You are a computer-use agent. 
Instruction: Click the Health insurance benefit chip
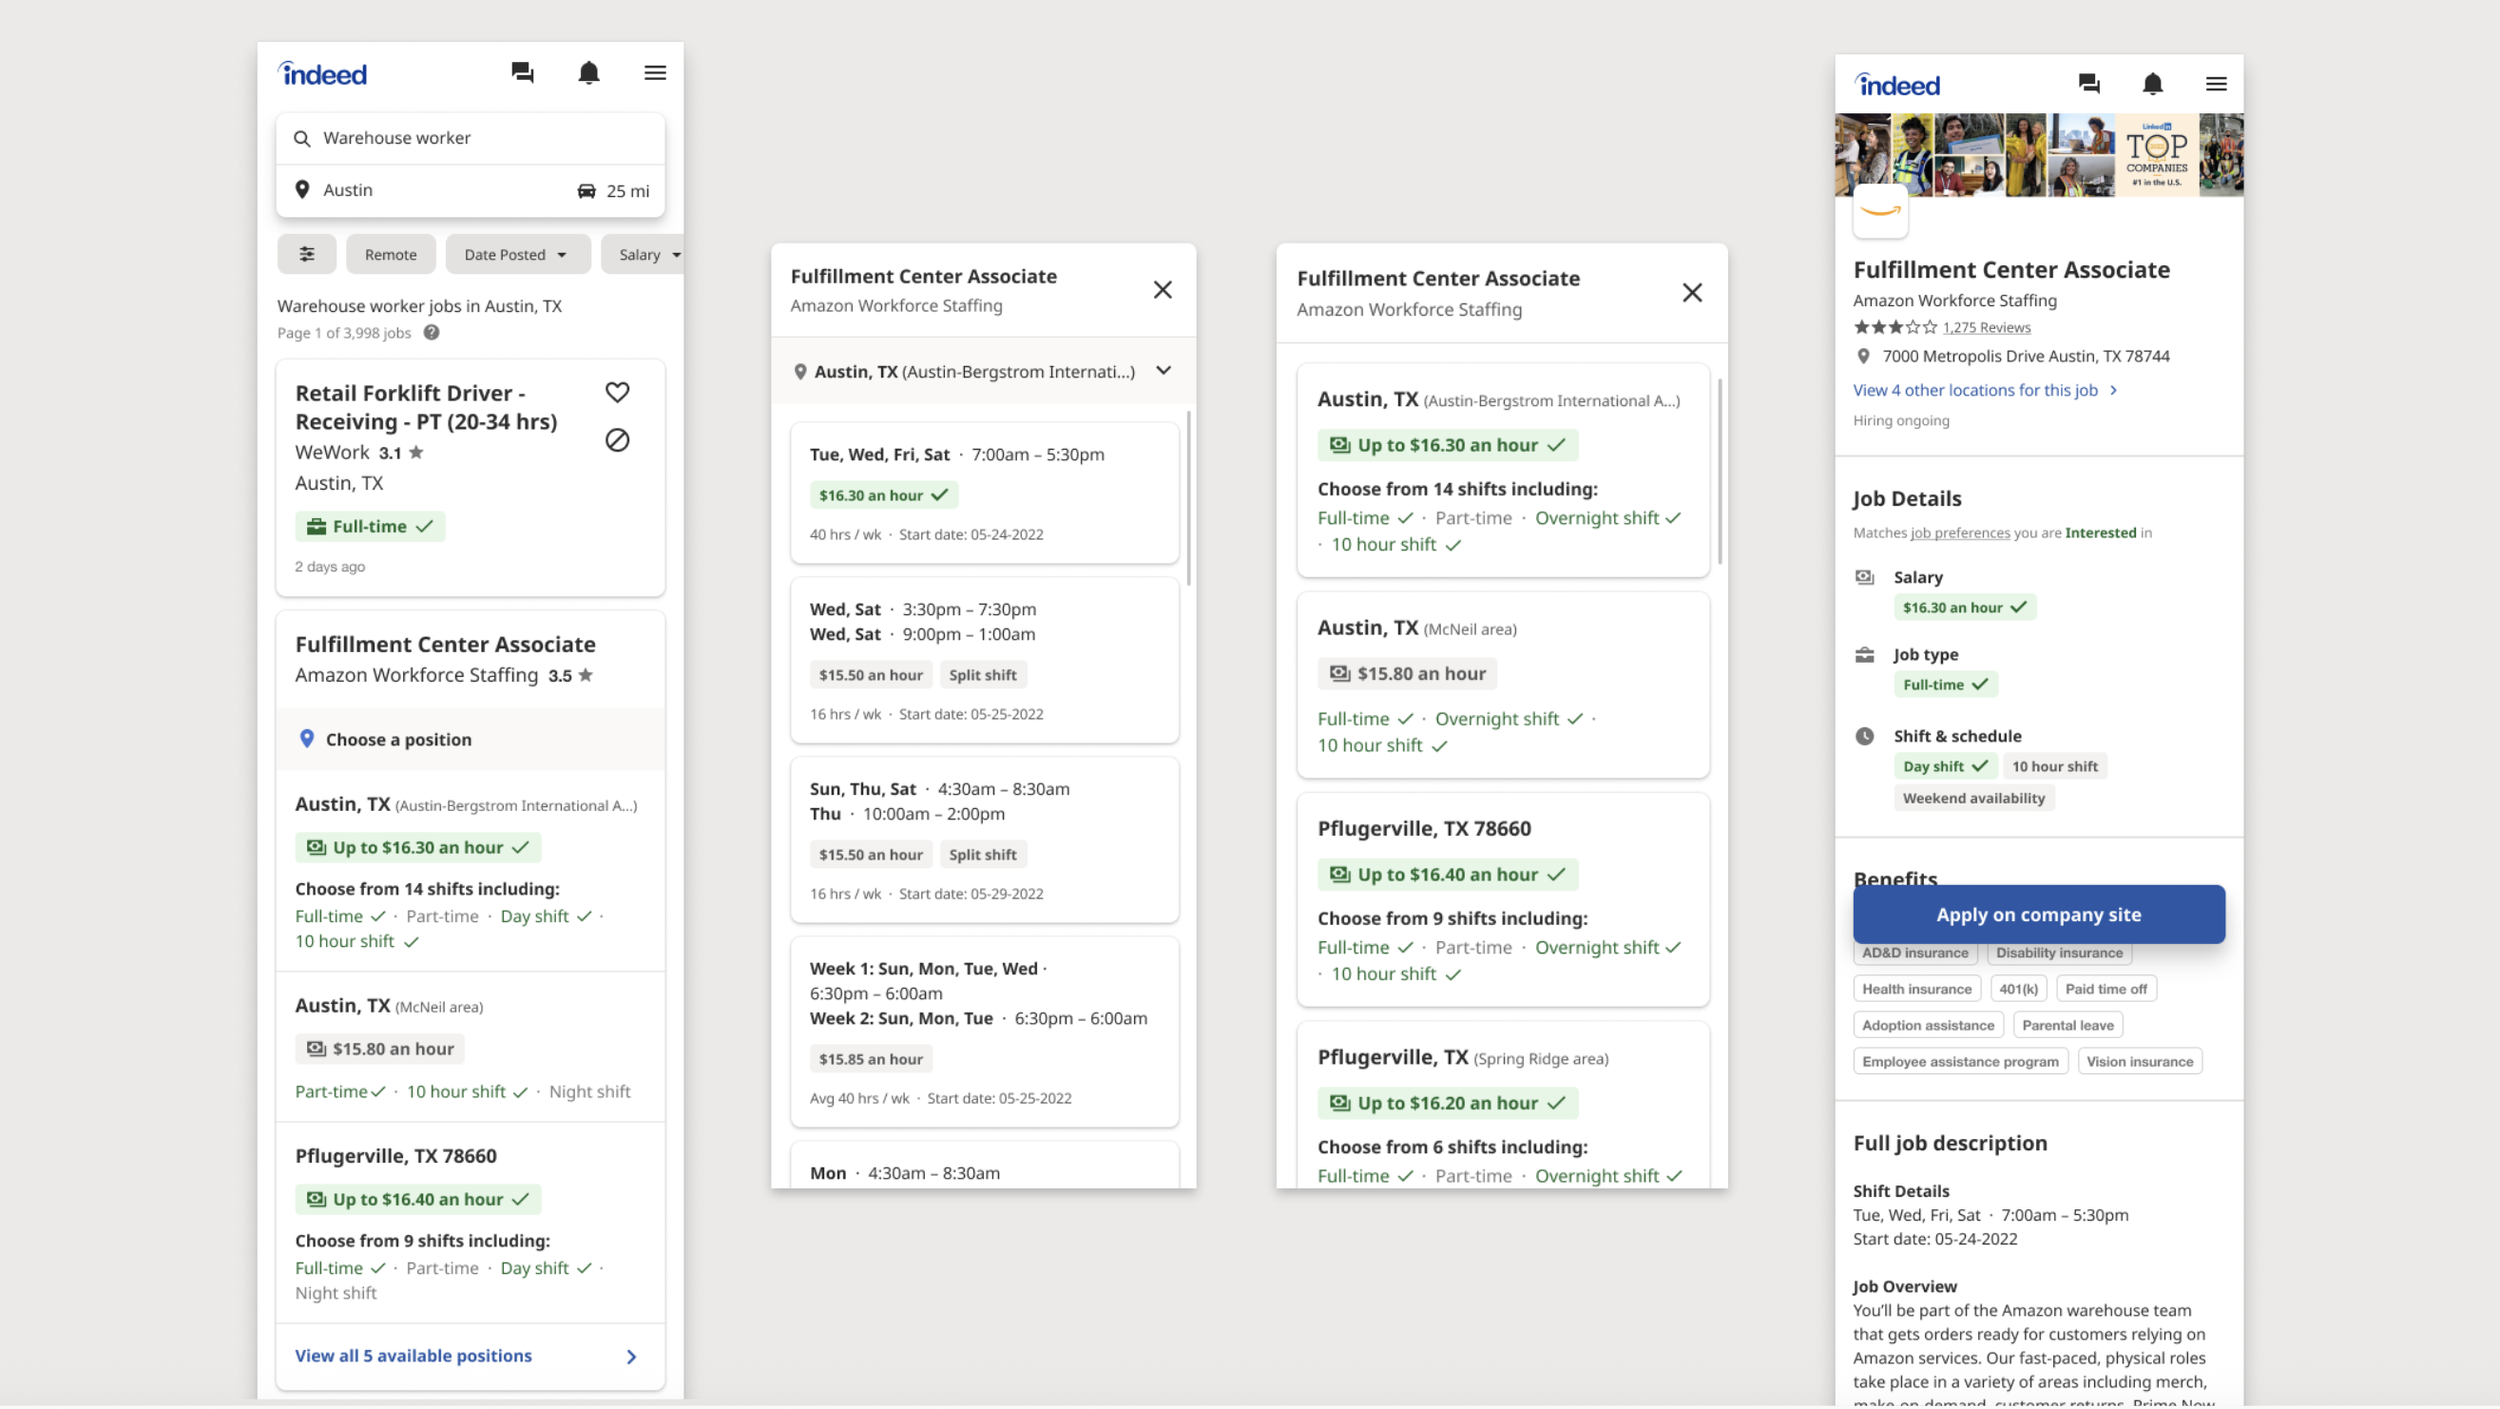(x=1916, y=989)
